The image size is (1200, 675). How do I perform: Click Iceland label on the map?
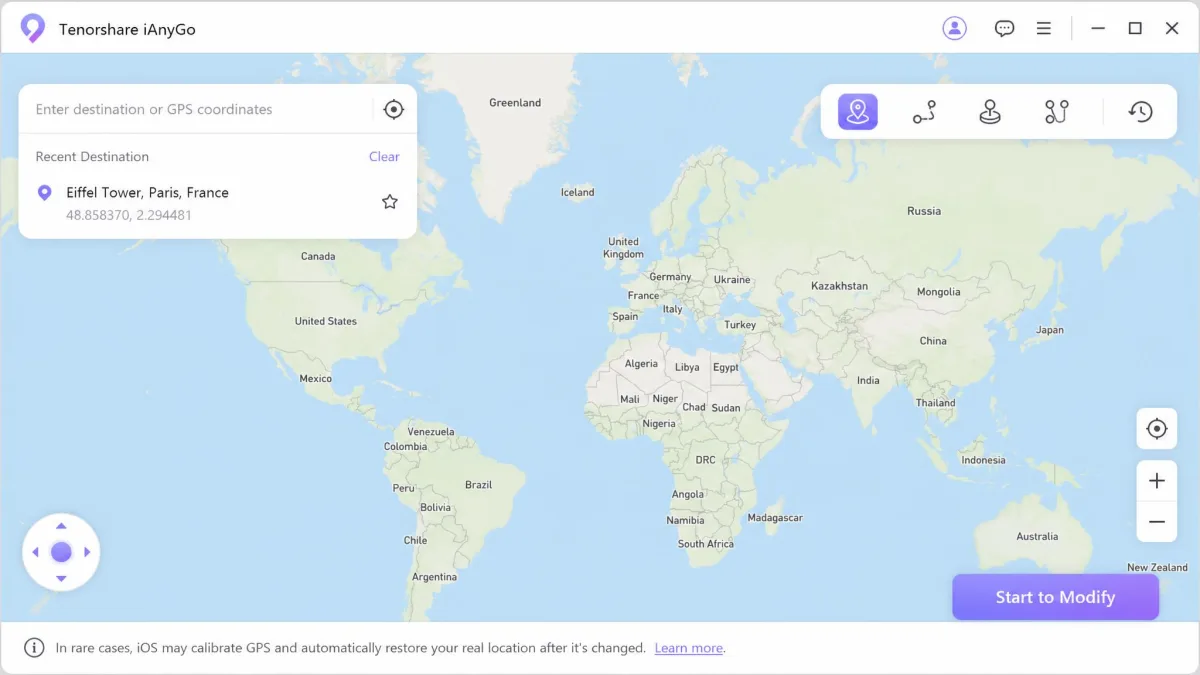(577, 192)
